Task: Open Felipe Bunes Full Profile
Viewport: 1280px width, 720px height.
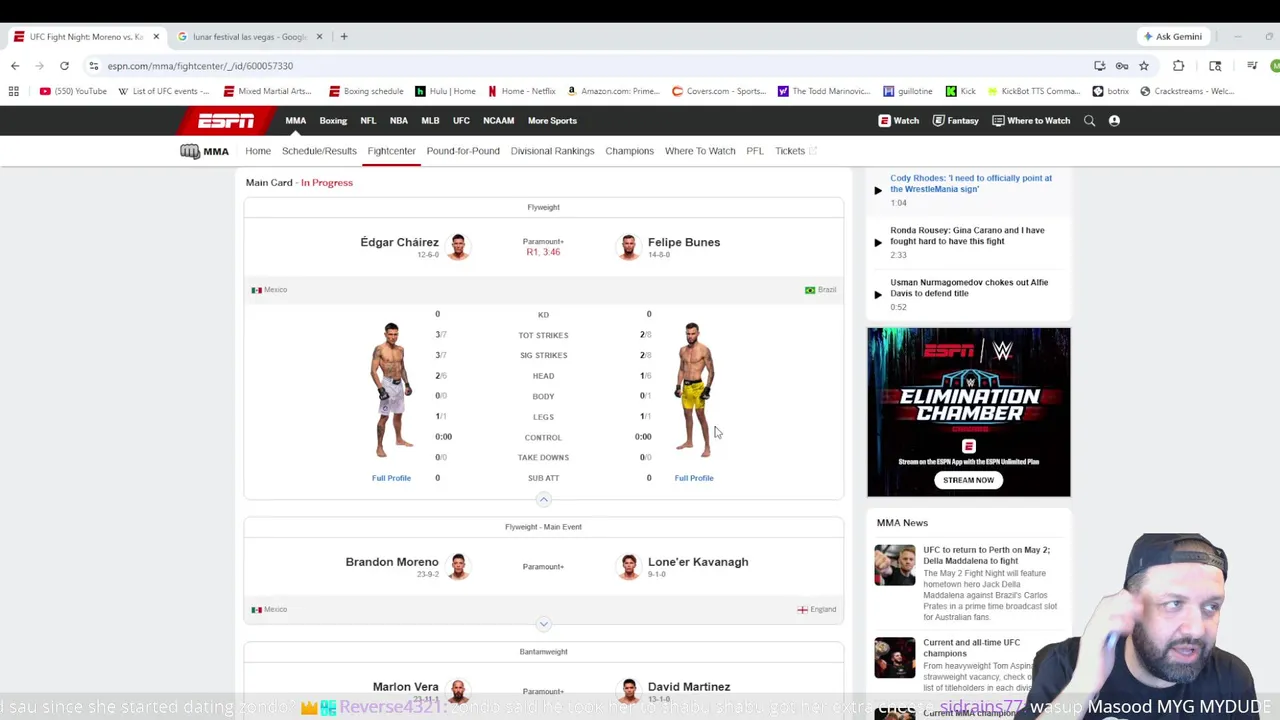Action: coord(694,478)
